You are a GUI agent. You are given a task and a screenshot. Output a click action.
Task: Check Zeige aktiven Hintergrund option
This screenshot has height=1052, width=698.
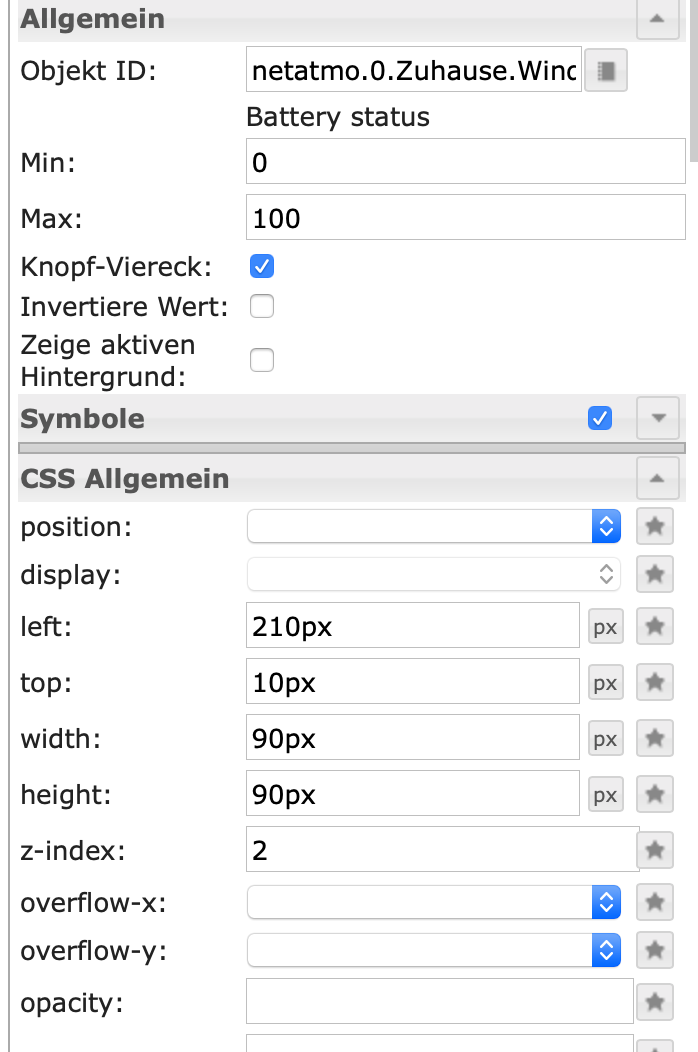click(x=262, y=360)
